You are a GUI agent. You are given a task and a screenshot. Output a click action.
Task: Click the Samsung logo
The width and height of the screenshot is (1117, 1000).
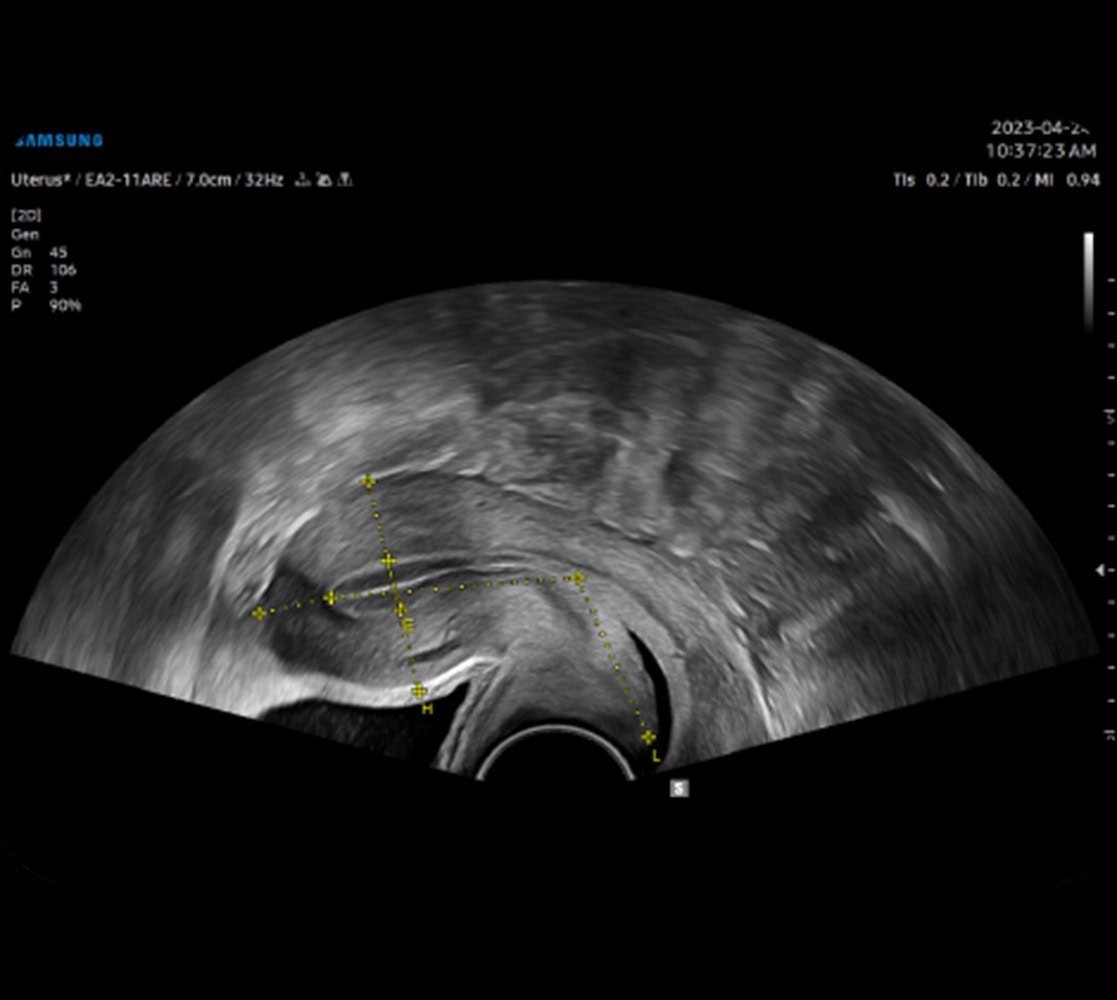click(x=58, y=141)
